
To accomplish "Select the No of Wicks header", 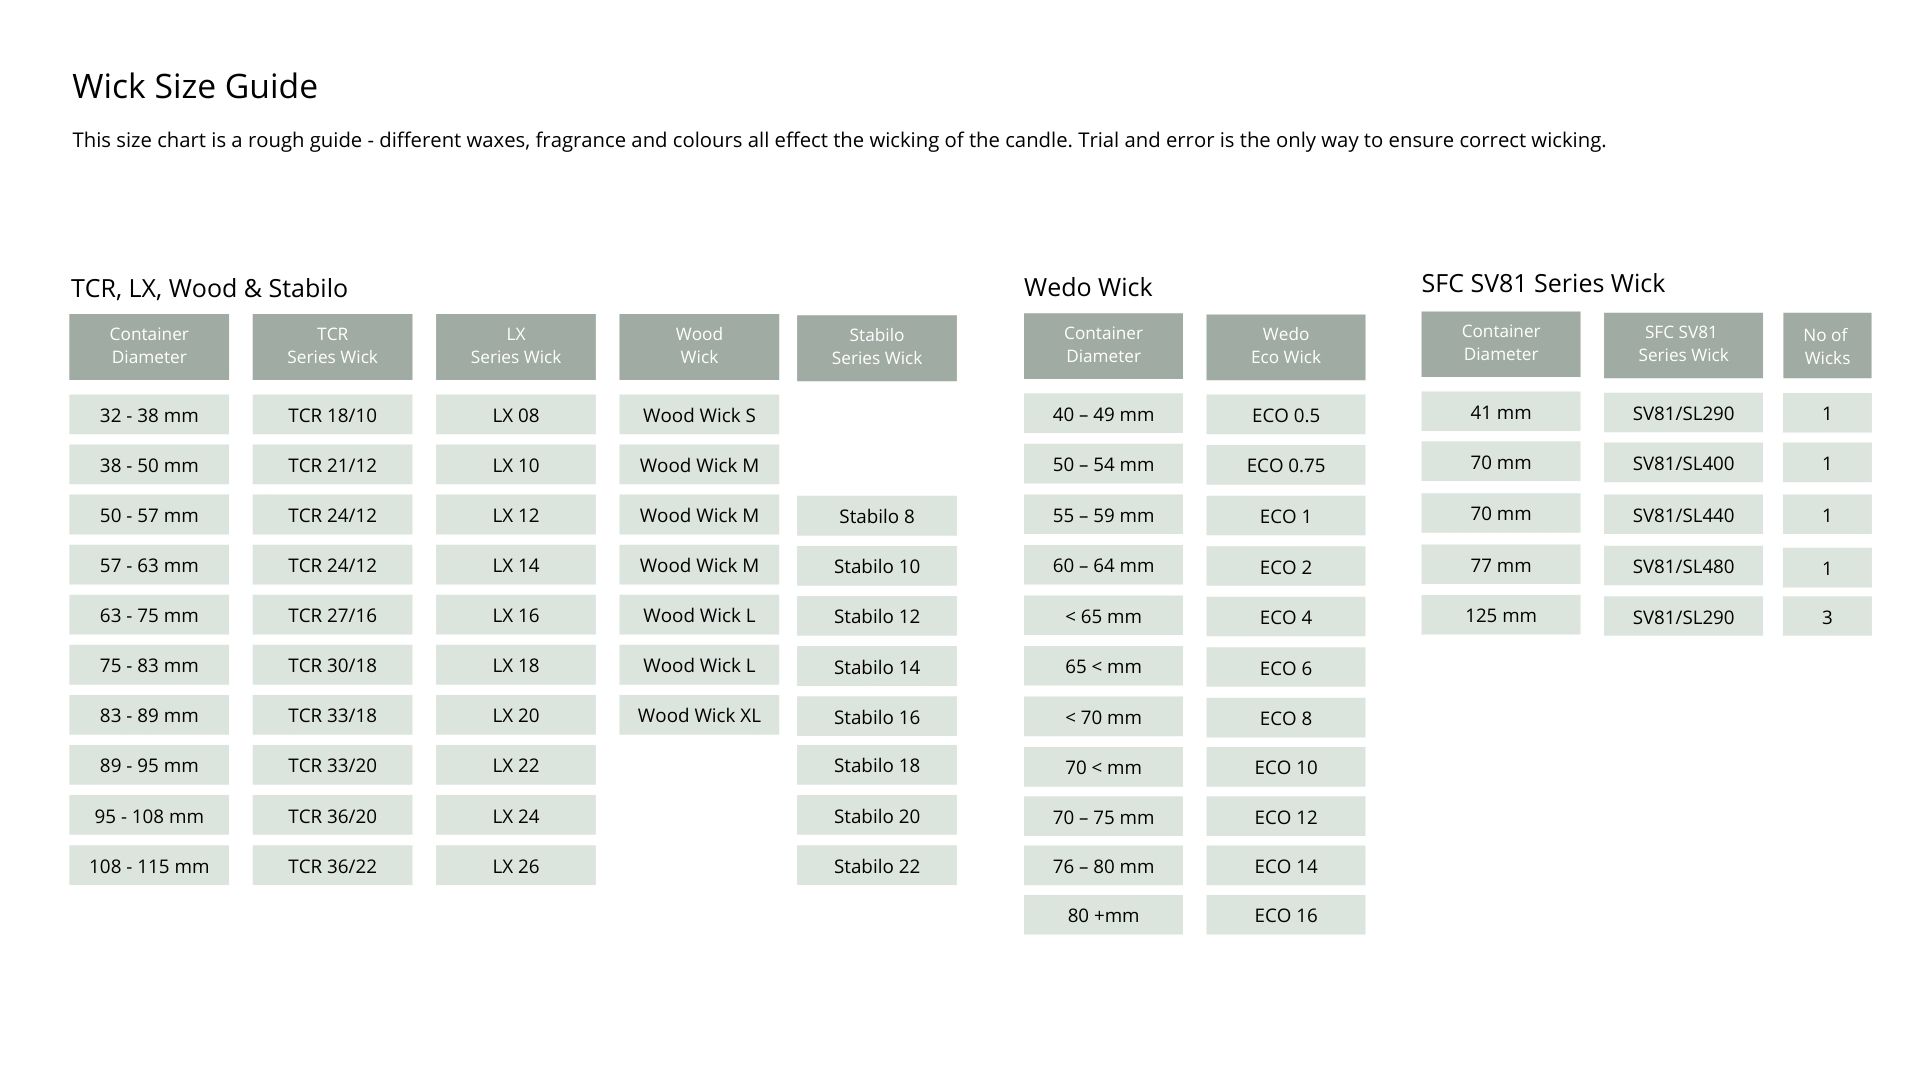I will tap(1826, 346).
